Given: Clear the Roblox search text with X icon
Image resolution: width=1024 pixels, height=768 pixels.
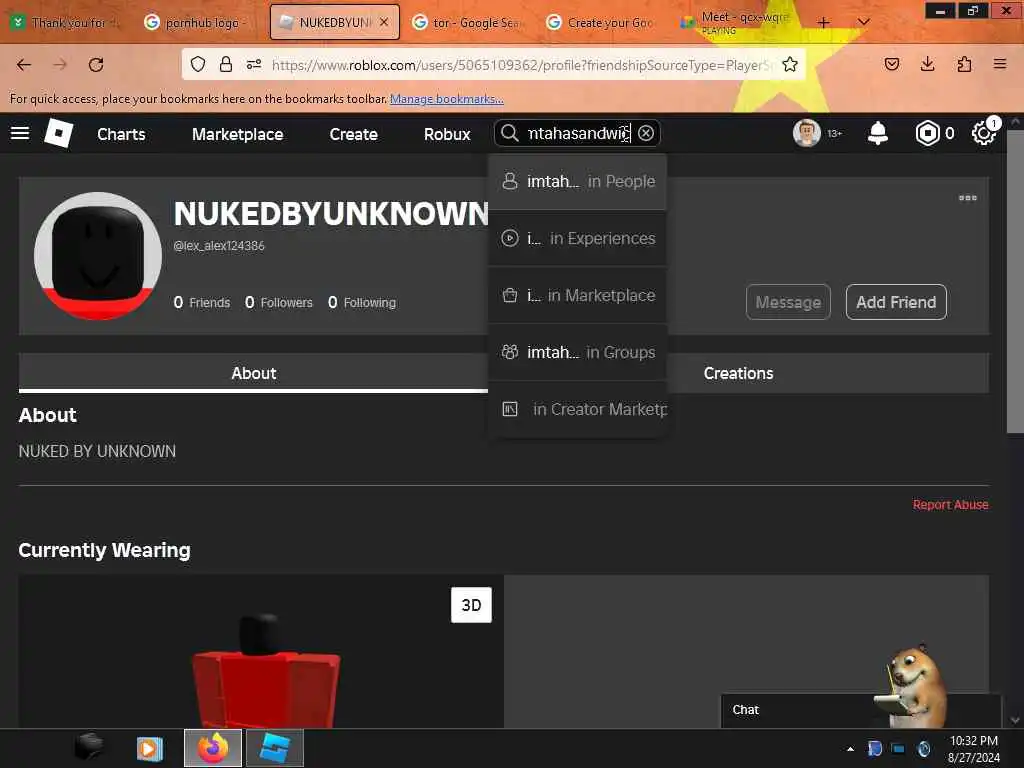Looking at the screenshot, I should click(x=646, y=133).
